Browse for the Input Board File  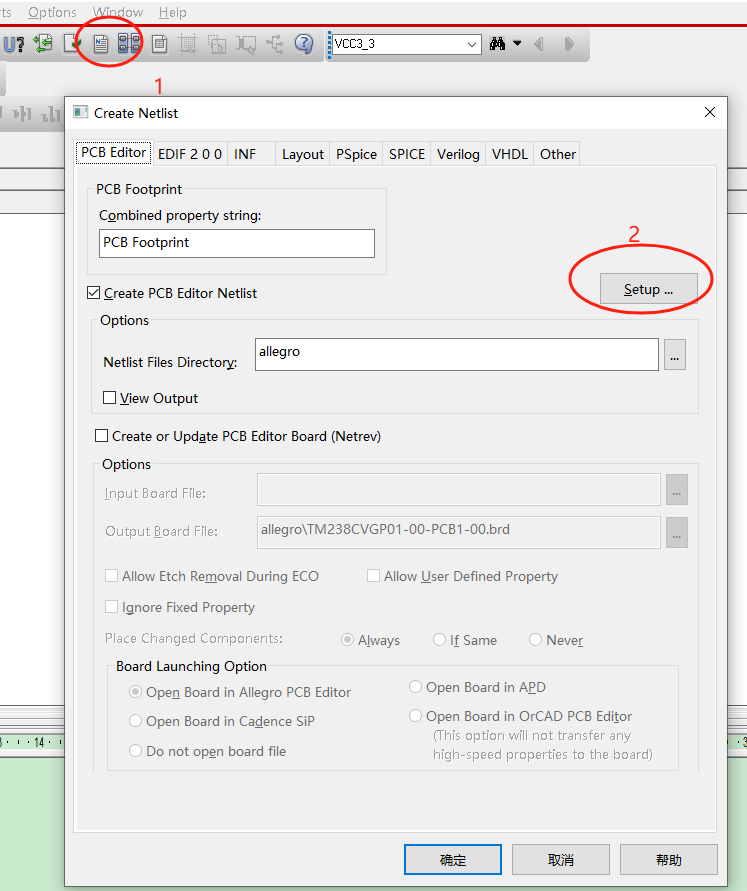tap(677, 490)
